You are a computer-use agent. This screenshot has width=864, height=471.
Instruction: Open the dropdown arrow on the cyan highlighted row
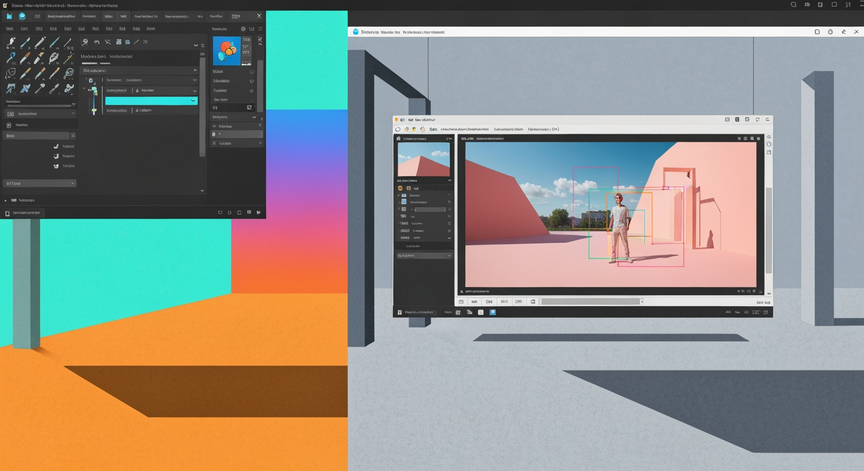pyautogui.click(x=193, y=101)
